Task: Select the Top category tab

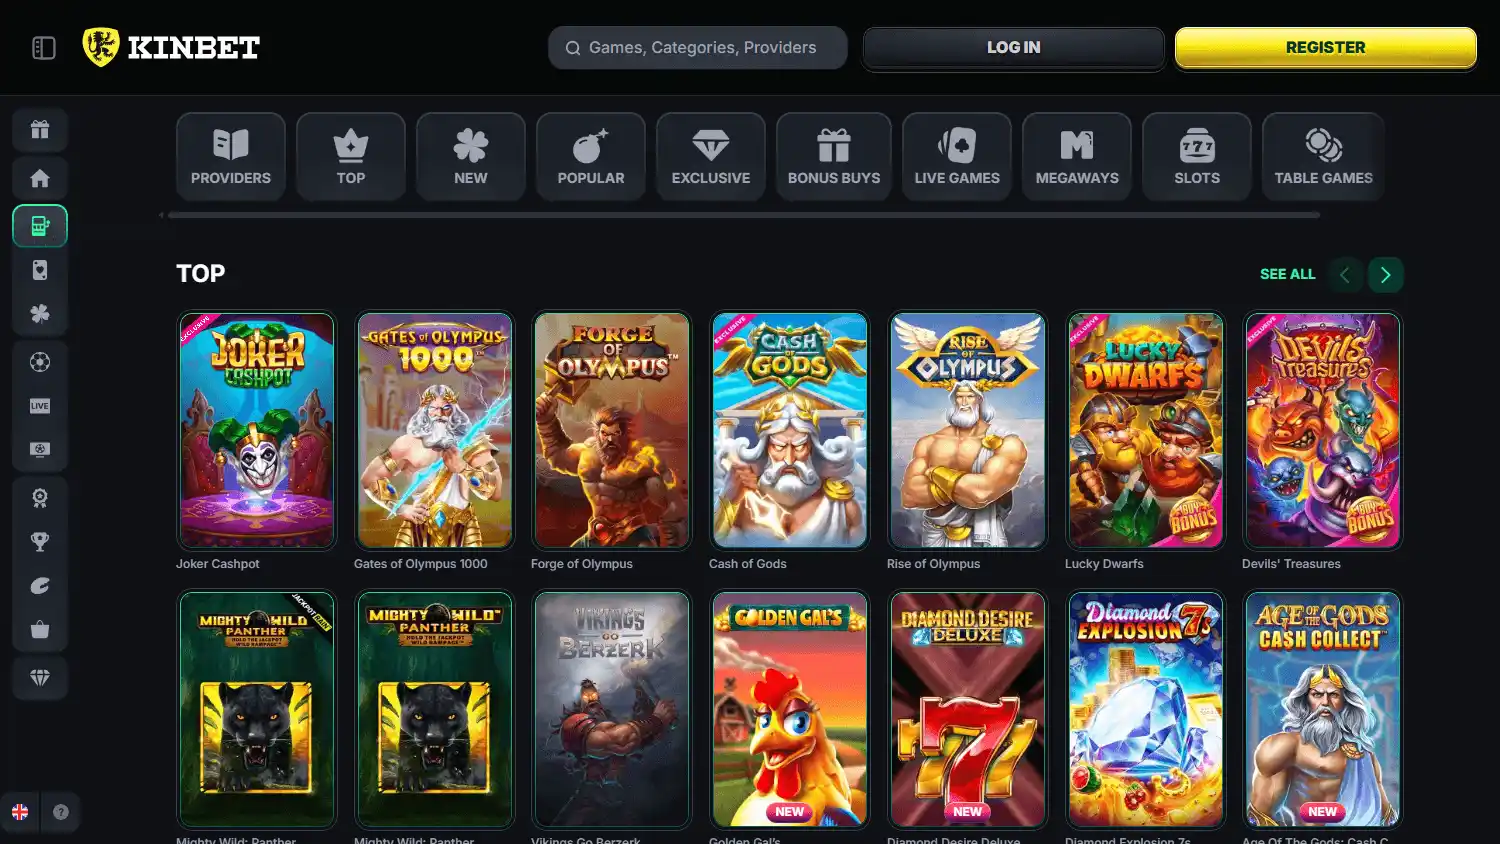Action: 351,157
